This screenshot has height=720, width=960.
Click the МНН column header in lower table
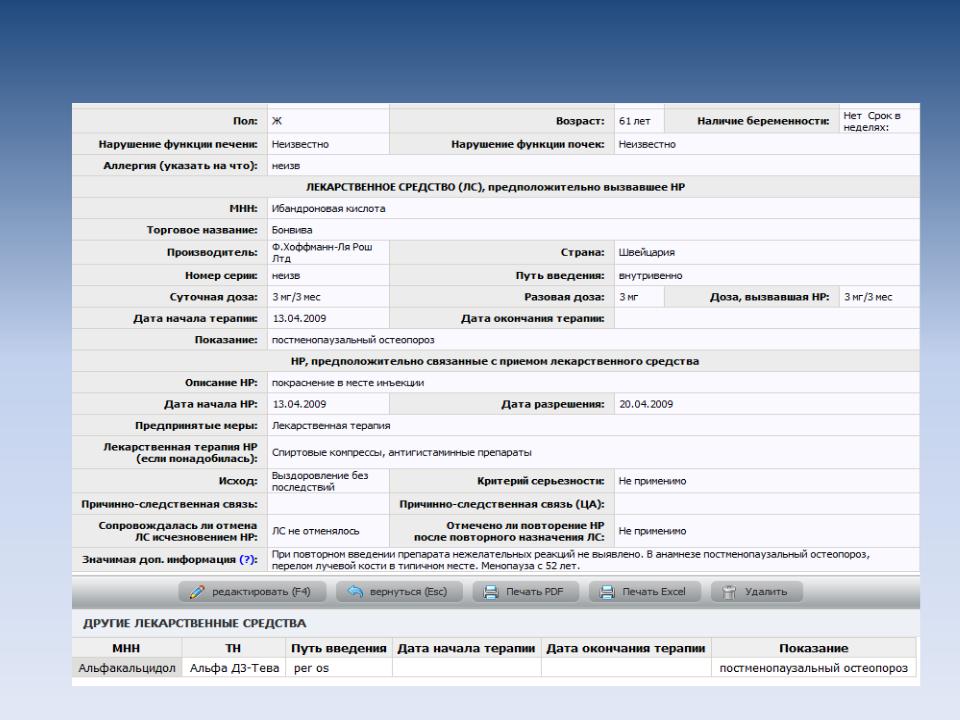[x=126, y=649]
